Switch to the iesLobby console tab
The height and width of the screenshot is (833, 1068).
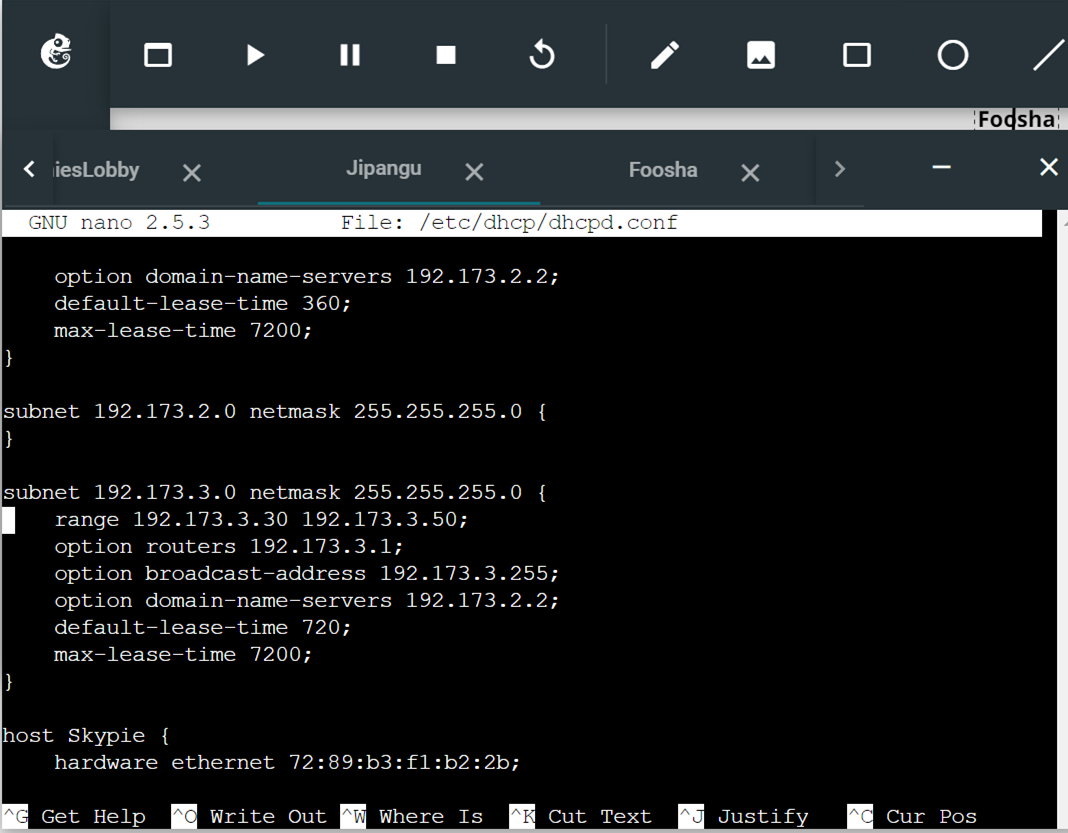click(96, 170)
